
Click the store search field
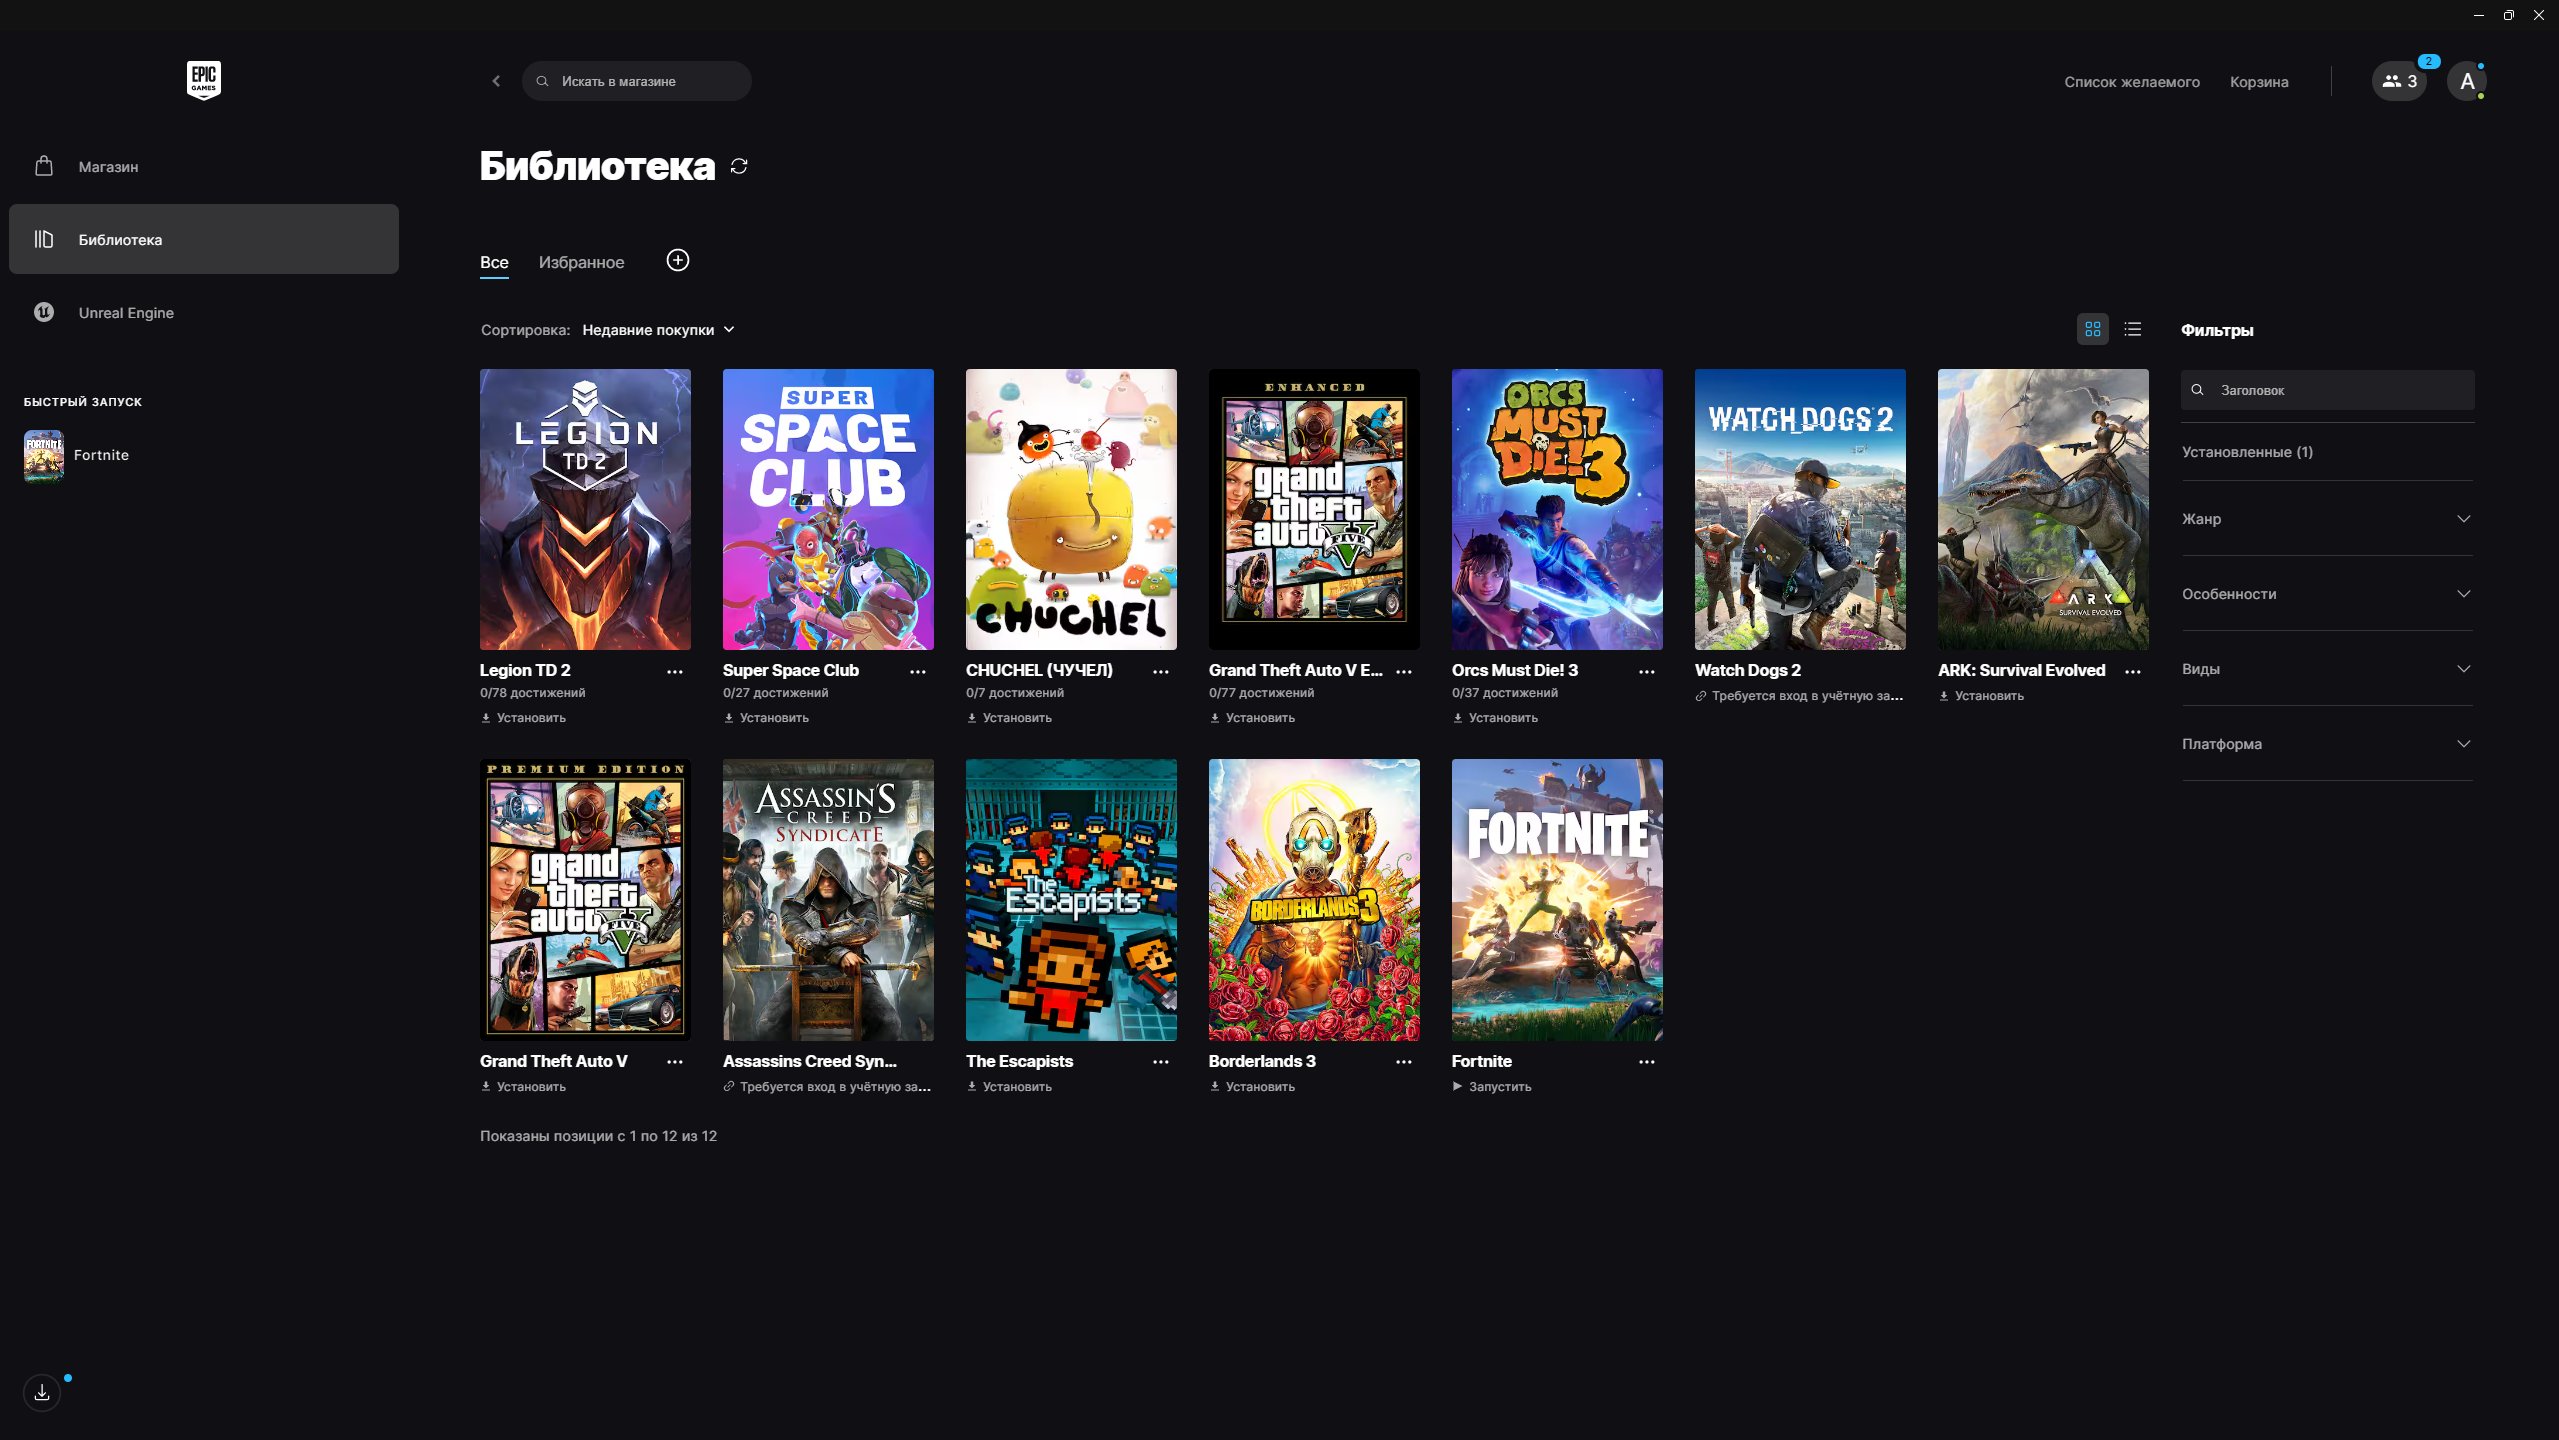click(x=637, y=81)
